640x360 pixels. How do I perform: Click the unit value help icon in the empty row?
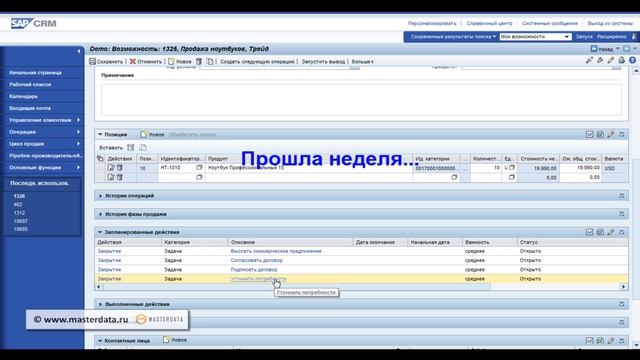tap(511, 178)
